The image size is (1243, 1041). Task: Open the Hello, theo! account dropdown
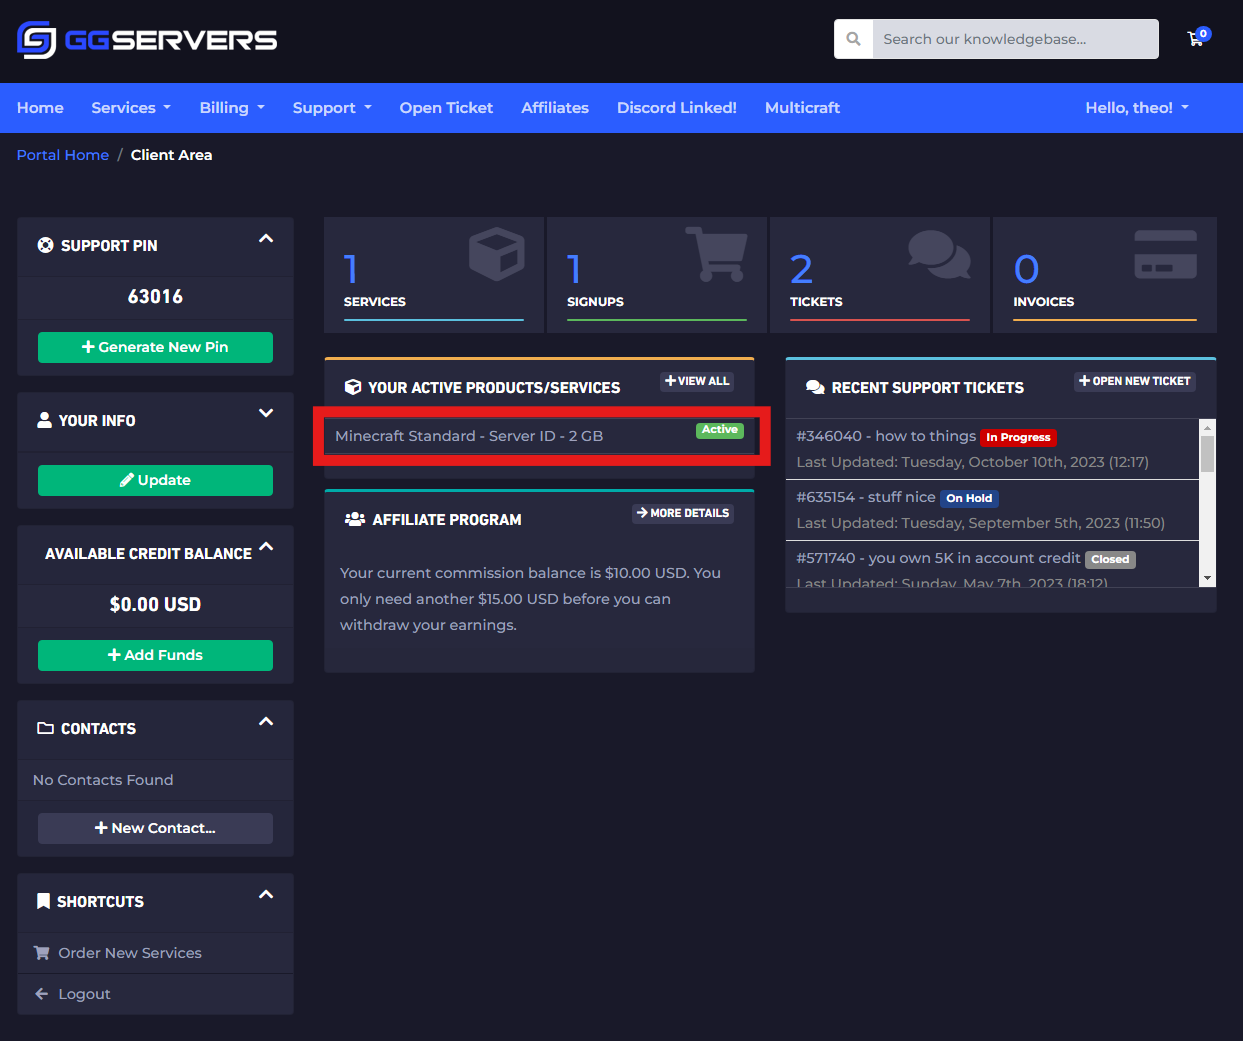(1136, 108)
